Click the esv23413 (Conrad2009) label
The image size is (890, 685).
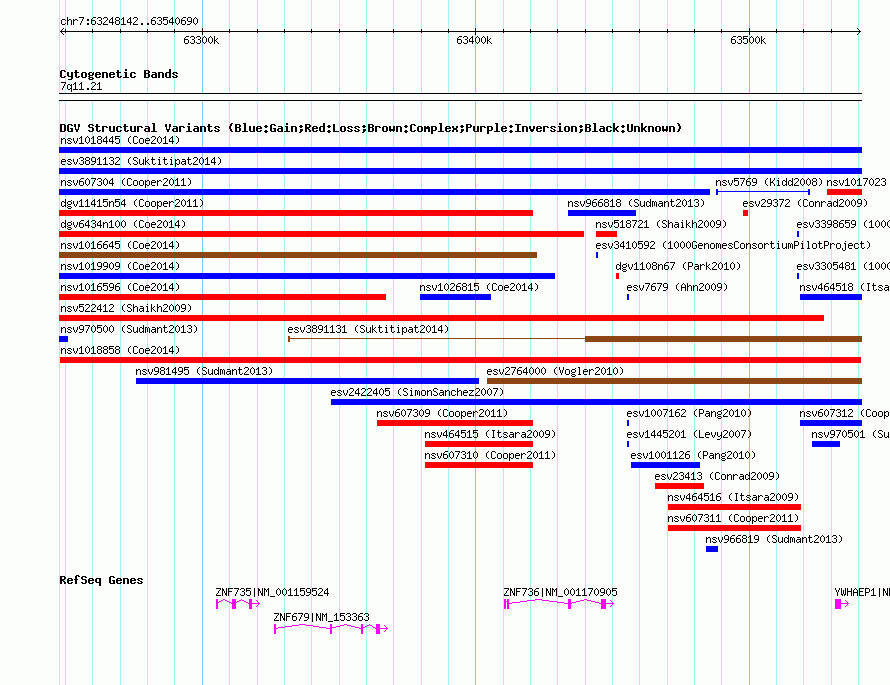pos(717,476)
